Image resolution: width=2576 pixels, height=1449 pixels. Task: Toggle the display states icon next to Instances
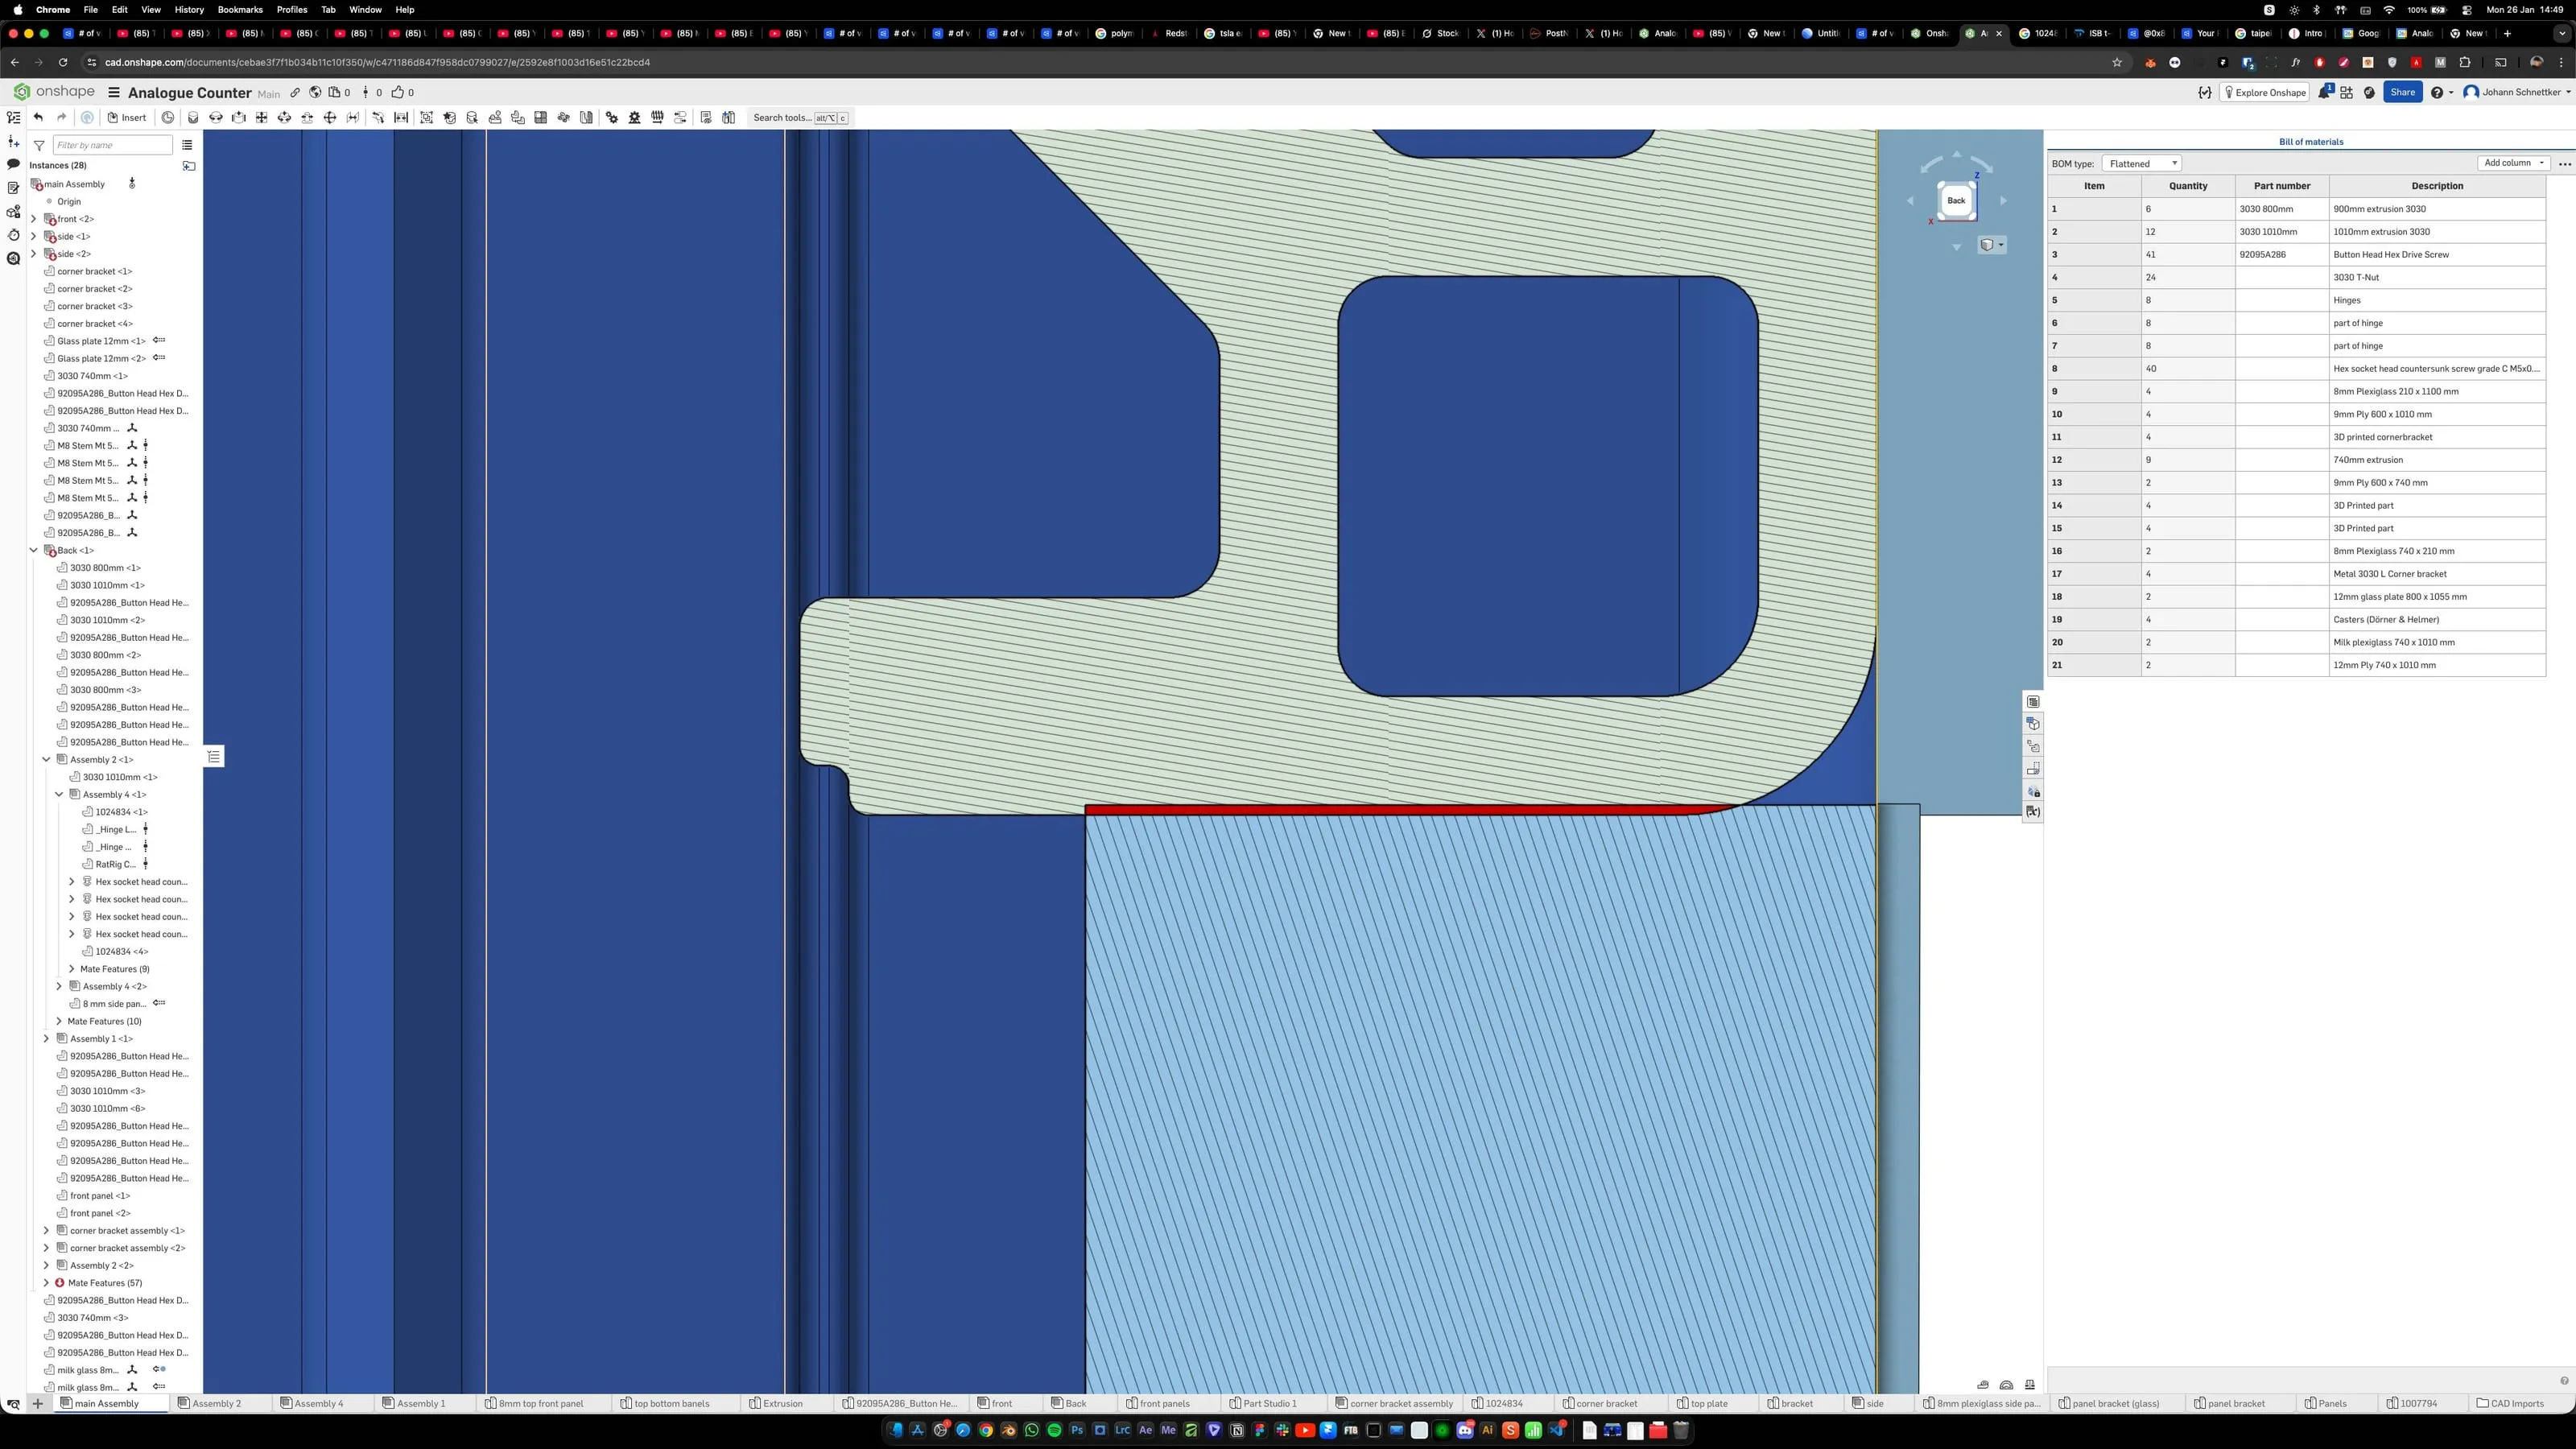[x=189, y=165]
